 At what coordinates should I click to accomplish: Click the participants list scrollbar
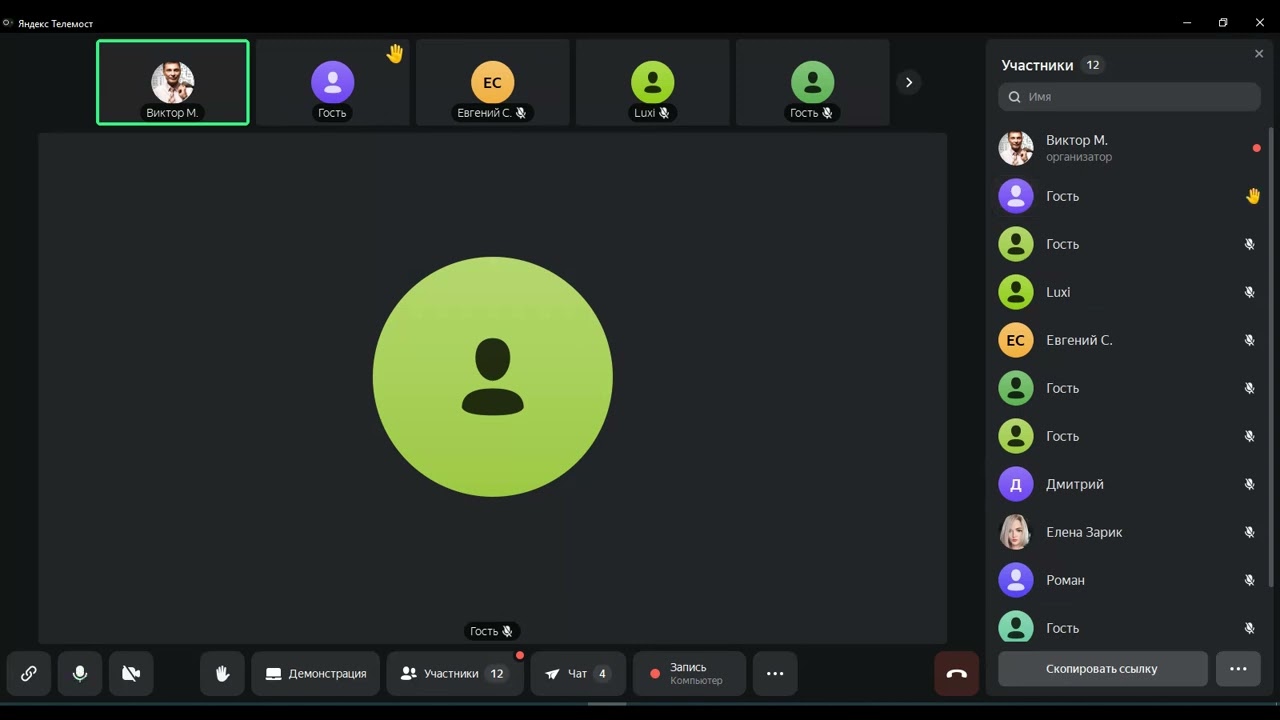point(1271,357)
